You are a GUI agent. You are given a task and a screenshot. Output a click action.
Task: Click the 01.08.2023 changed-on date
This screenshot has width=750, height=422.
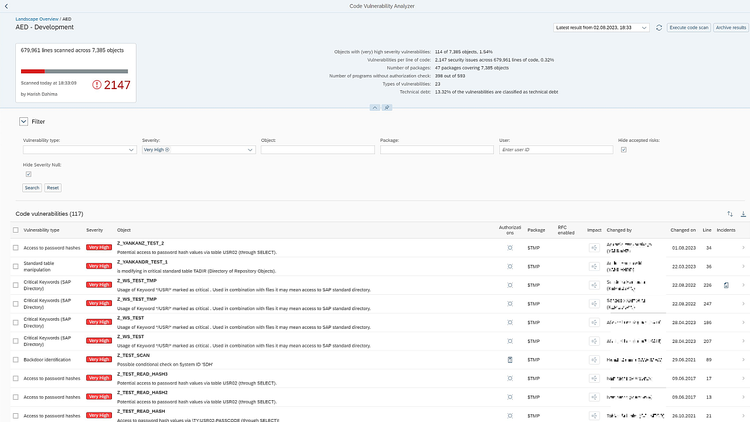(x=684, y=248)
